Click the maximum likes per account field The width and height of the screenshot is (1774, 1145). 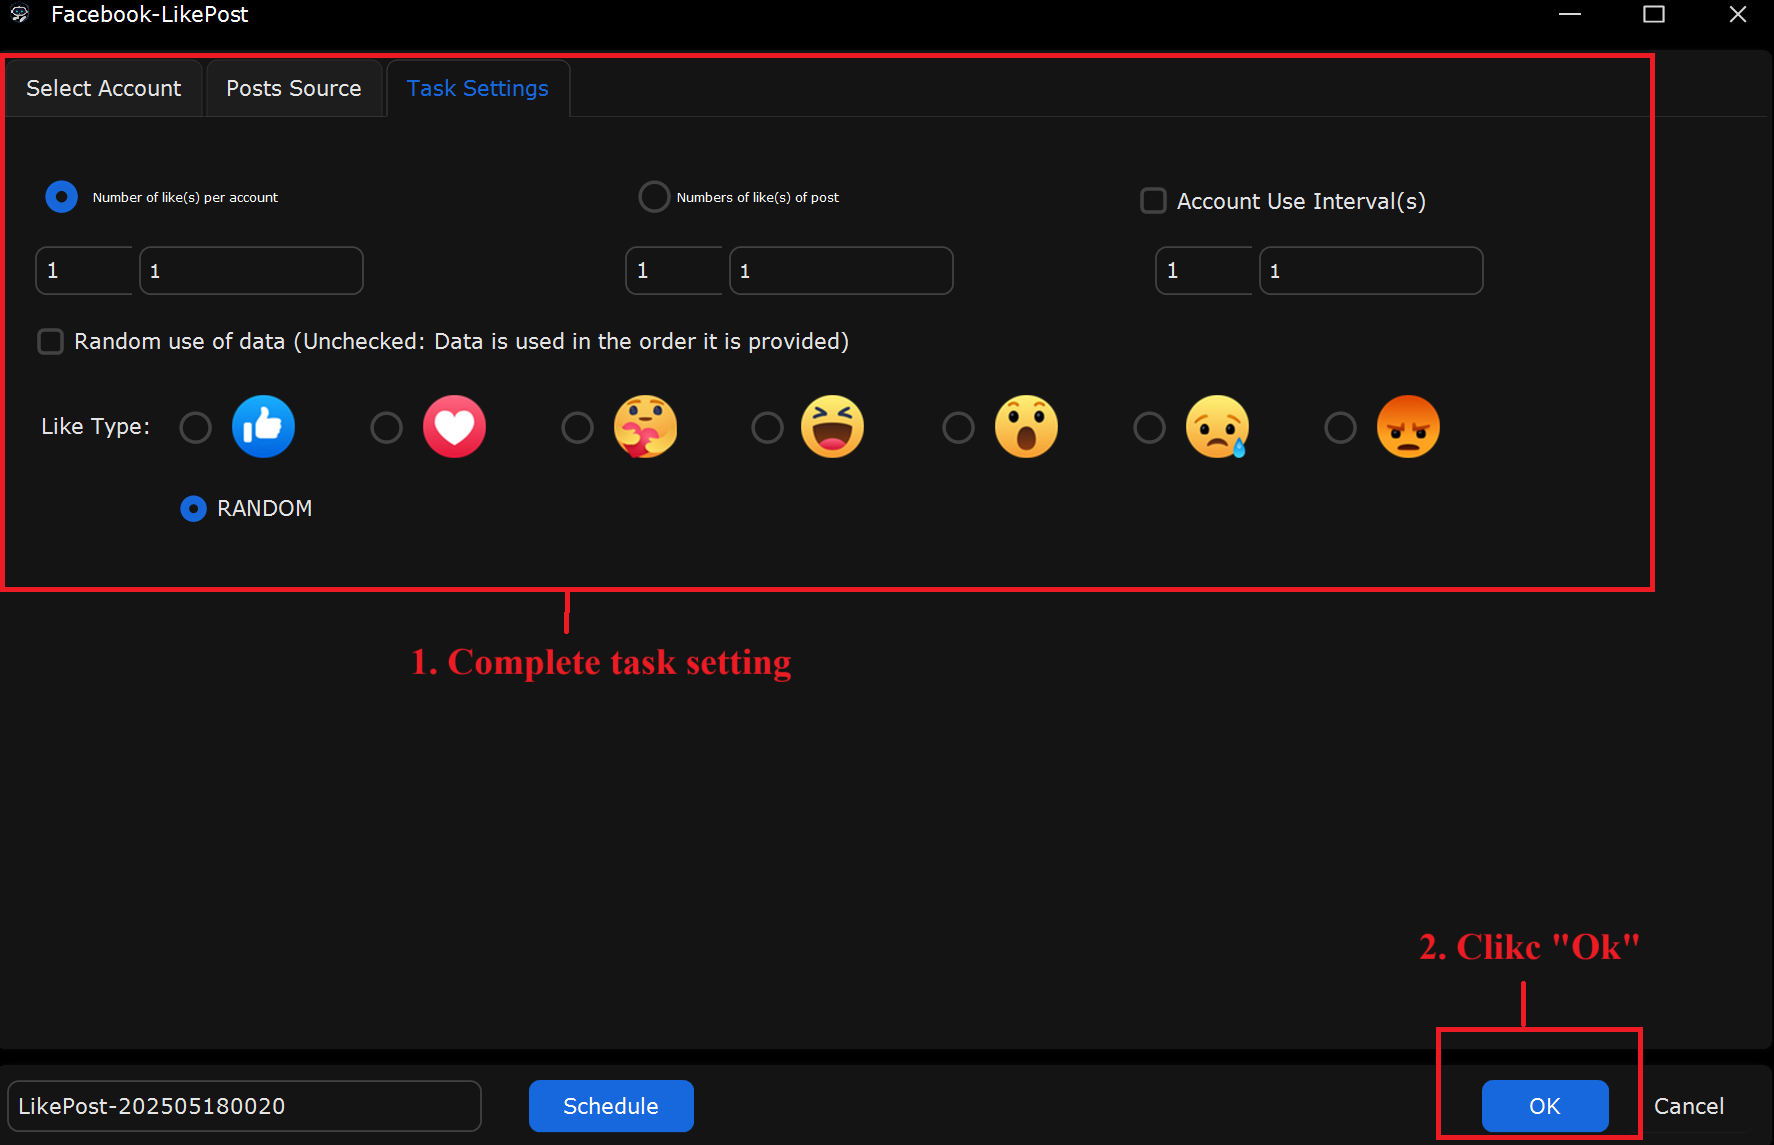coord(251,271)
